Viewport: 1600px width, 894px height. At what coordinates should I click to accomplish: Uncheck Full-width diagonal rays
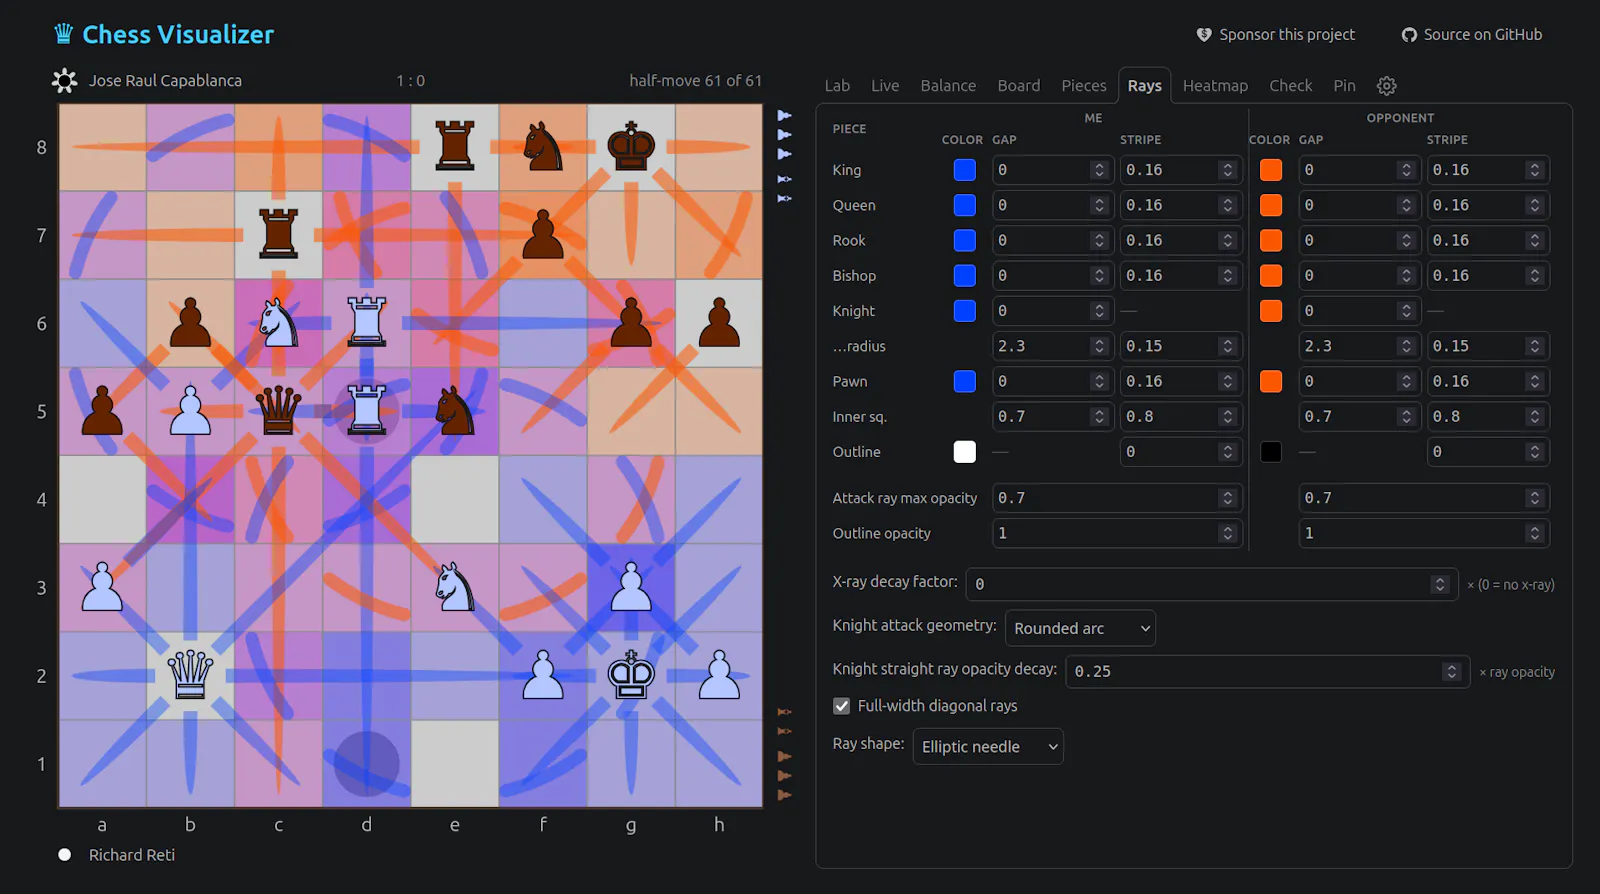coord(842,706)
